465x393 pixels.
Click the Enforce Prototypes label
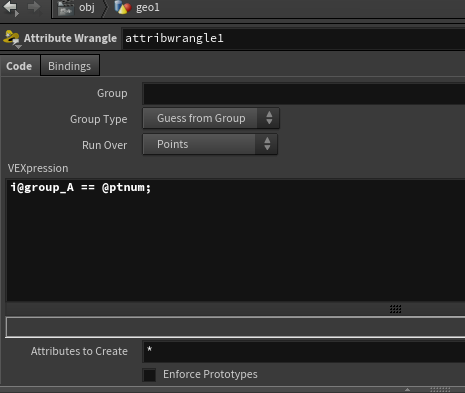[x=210, y=374]
